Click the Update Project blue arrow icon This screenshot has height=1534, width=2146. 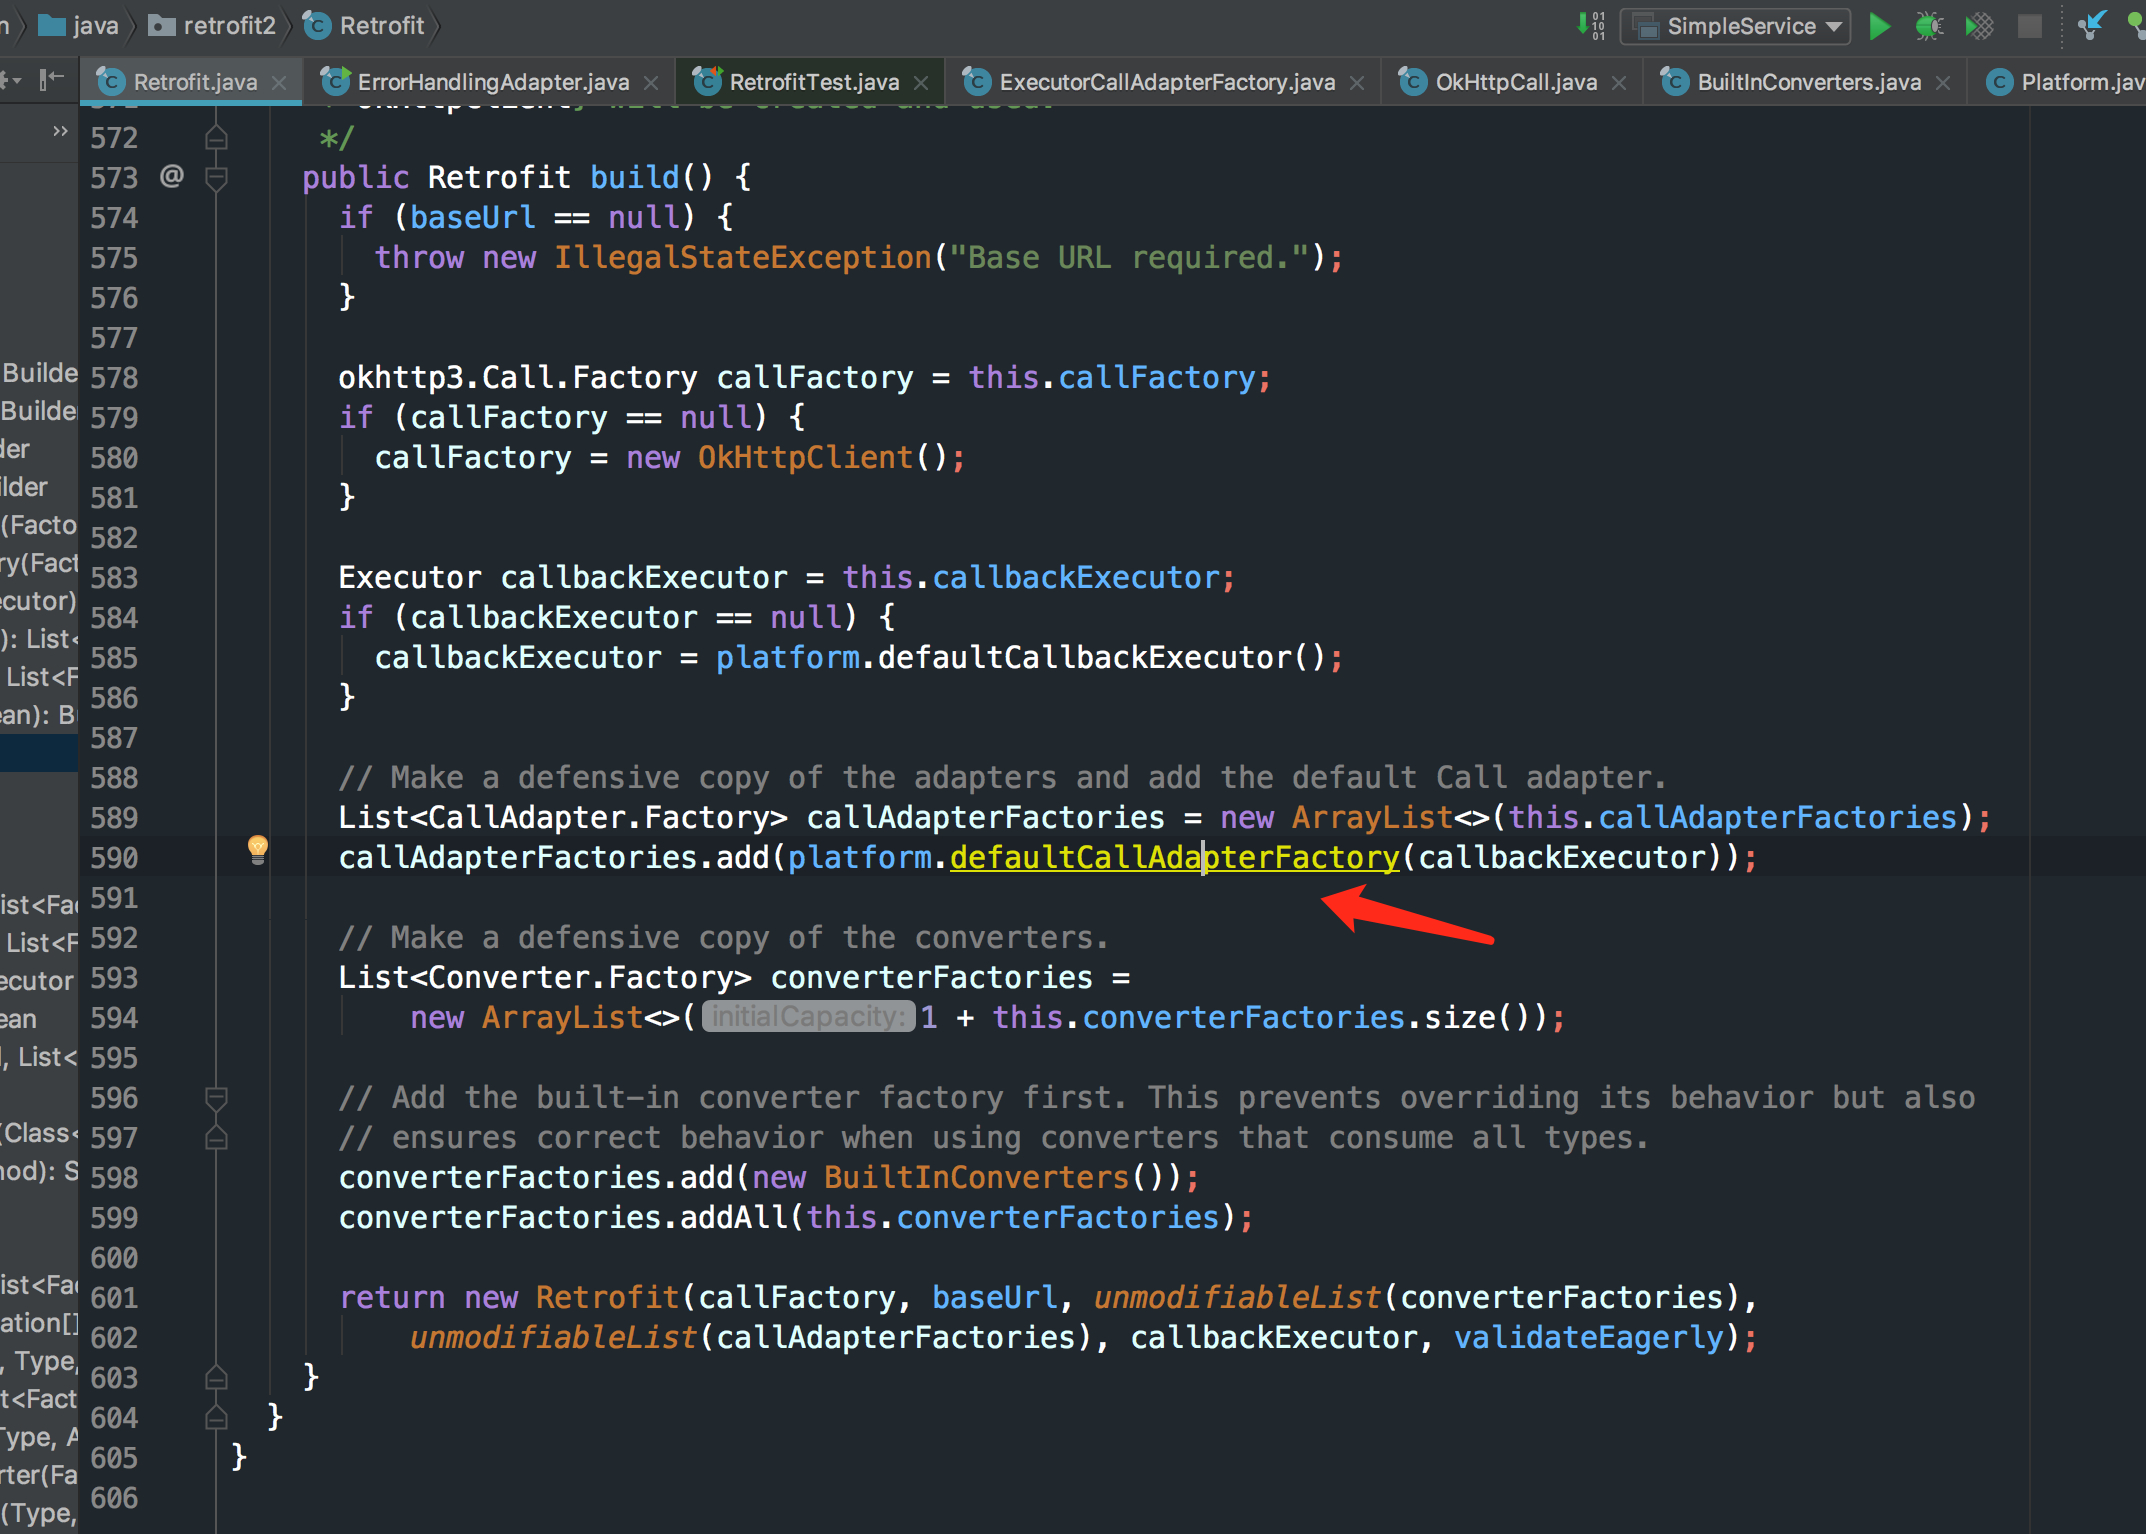coord(2090,26)
